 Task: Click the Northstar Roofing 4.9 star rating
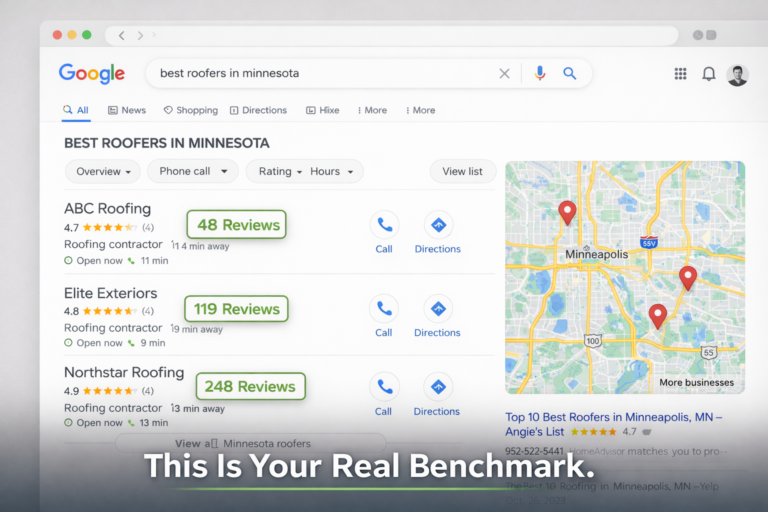(108, 391)
